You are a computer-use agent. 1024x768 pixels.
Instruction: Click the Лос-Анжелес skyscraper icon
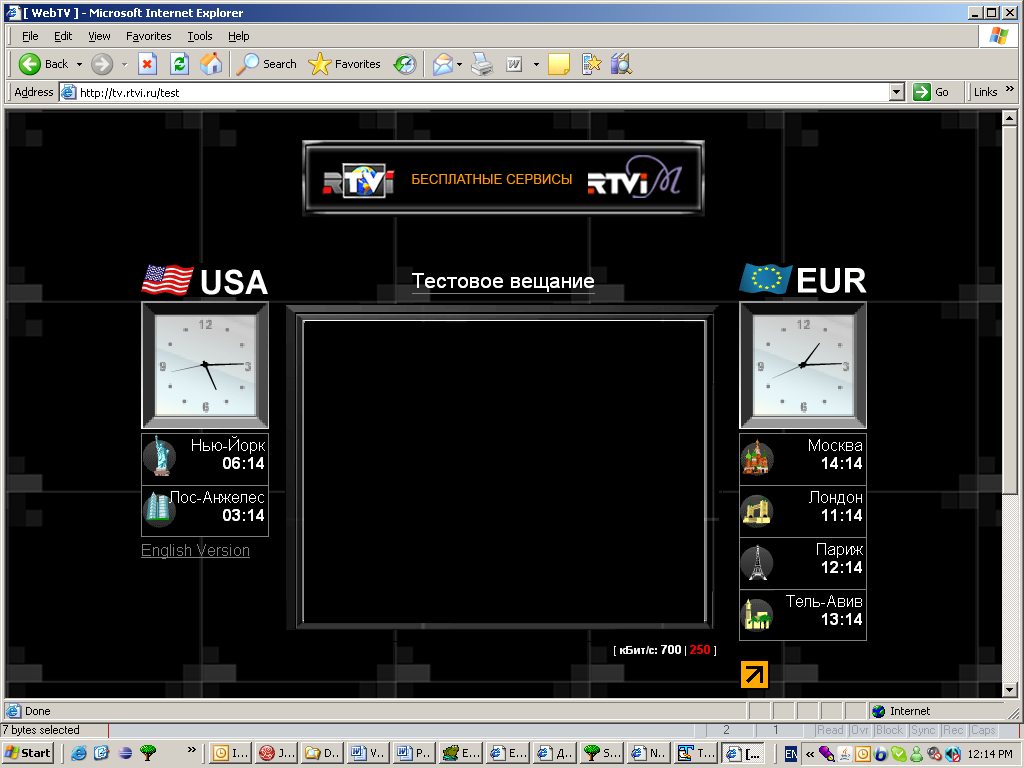click(x=159, y=509)
